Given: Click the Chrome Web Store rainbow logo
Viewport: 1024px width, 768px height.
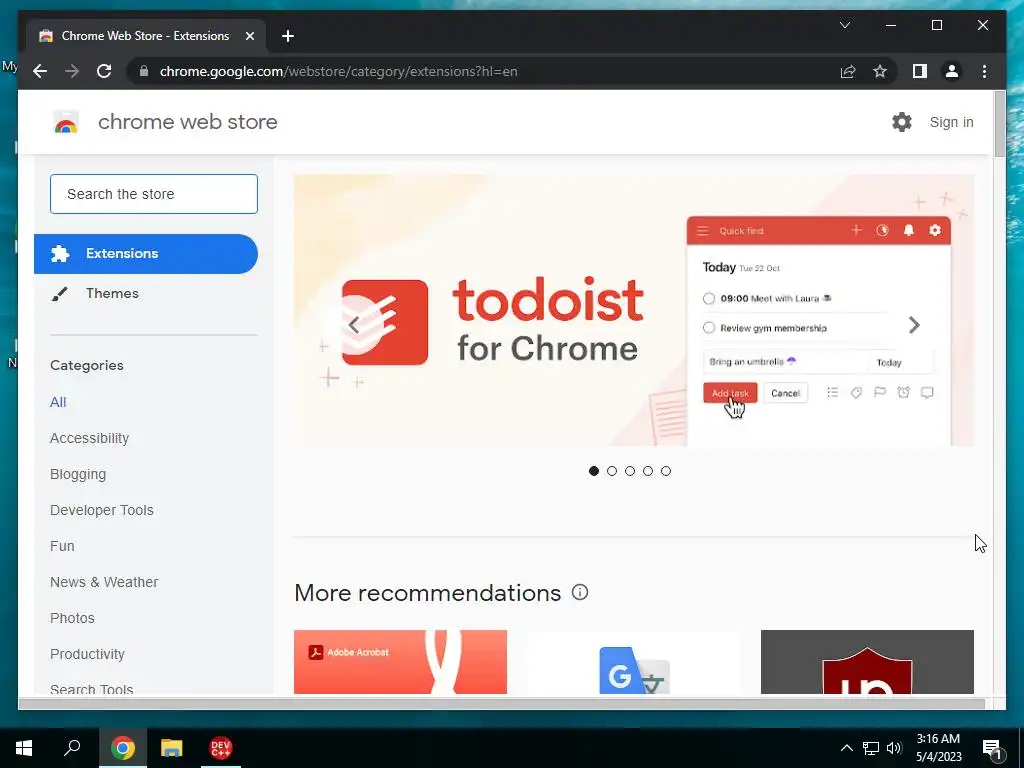Looking at the screenshot, I should [x=66, y=122].
